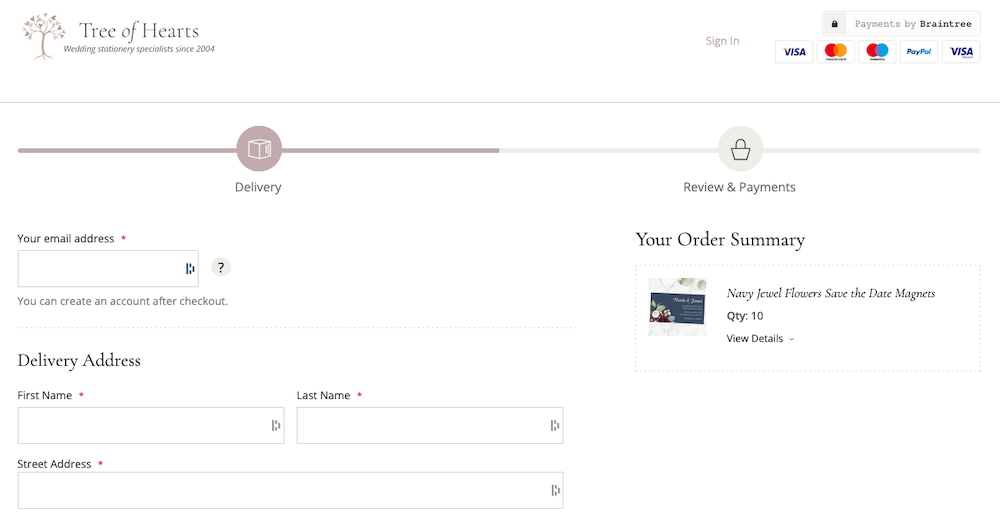Click the 'First Name' label
The width and height of the screenshot is (1000, 515).
pyautogui.click(x=45, y=395)
